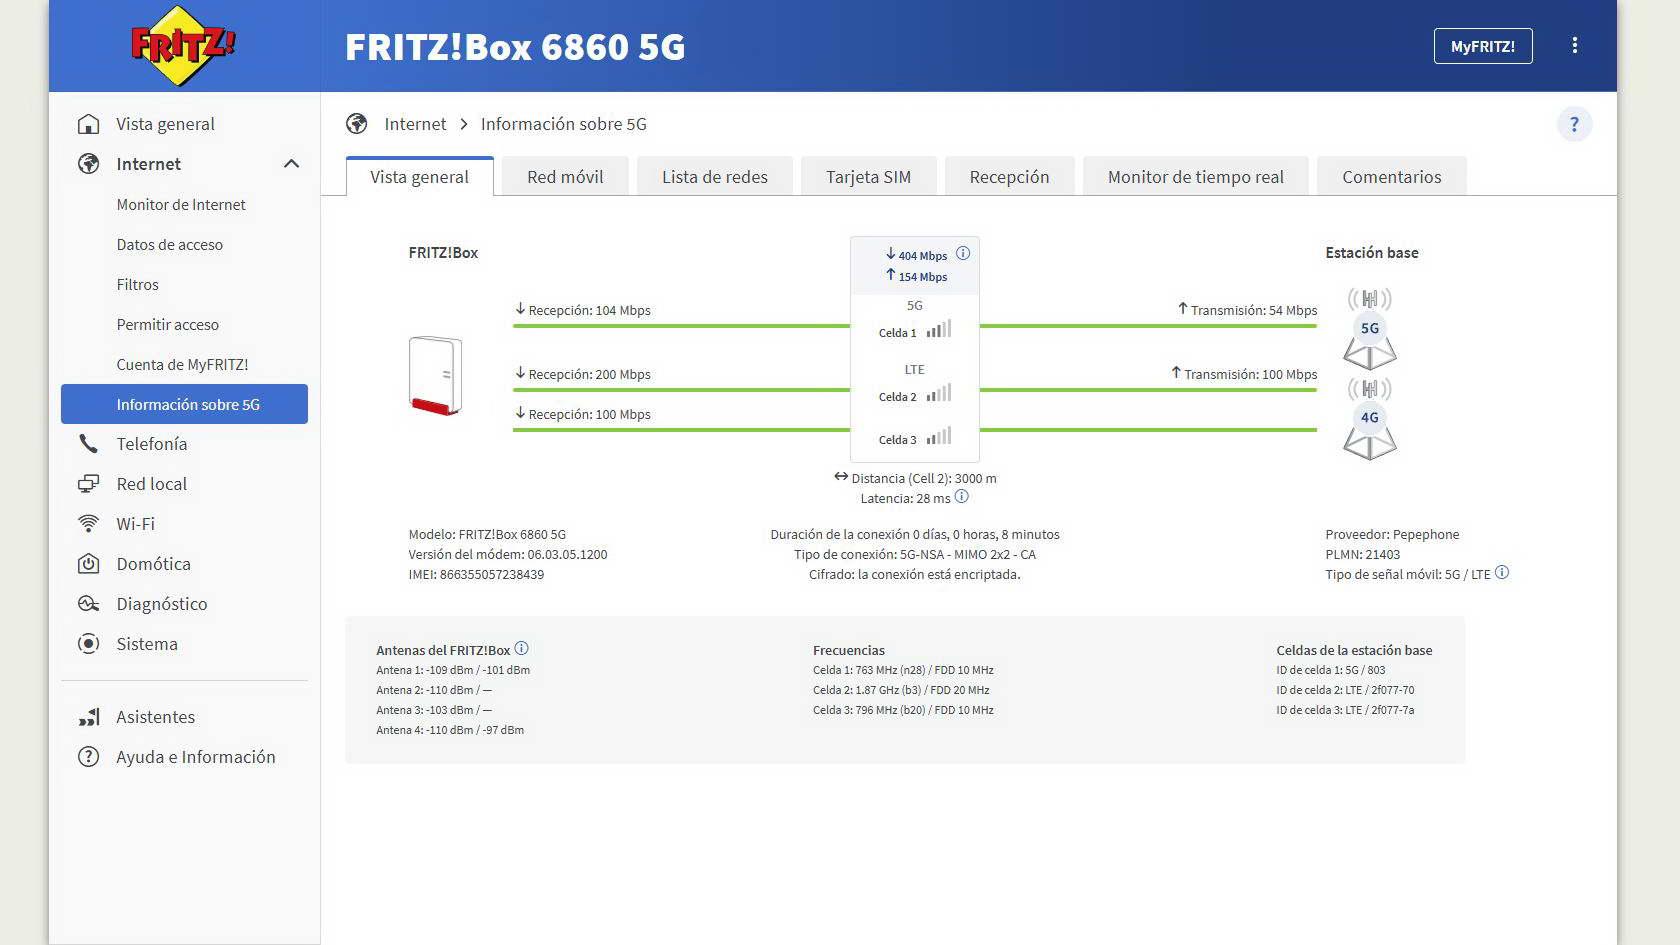The image size is (1680, 945).
Task: Show info next to Latencia 28 ms
Action: [961, 497]
